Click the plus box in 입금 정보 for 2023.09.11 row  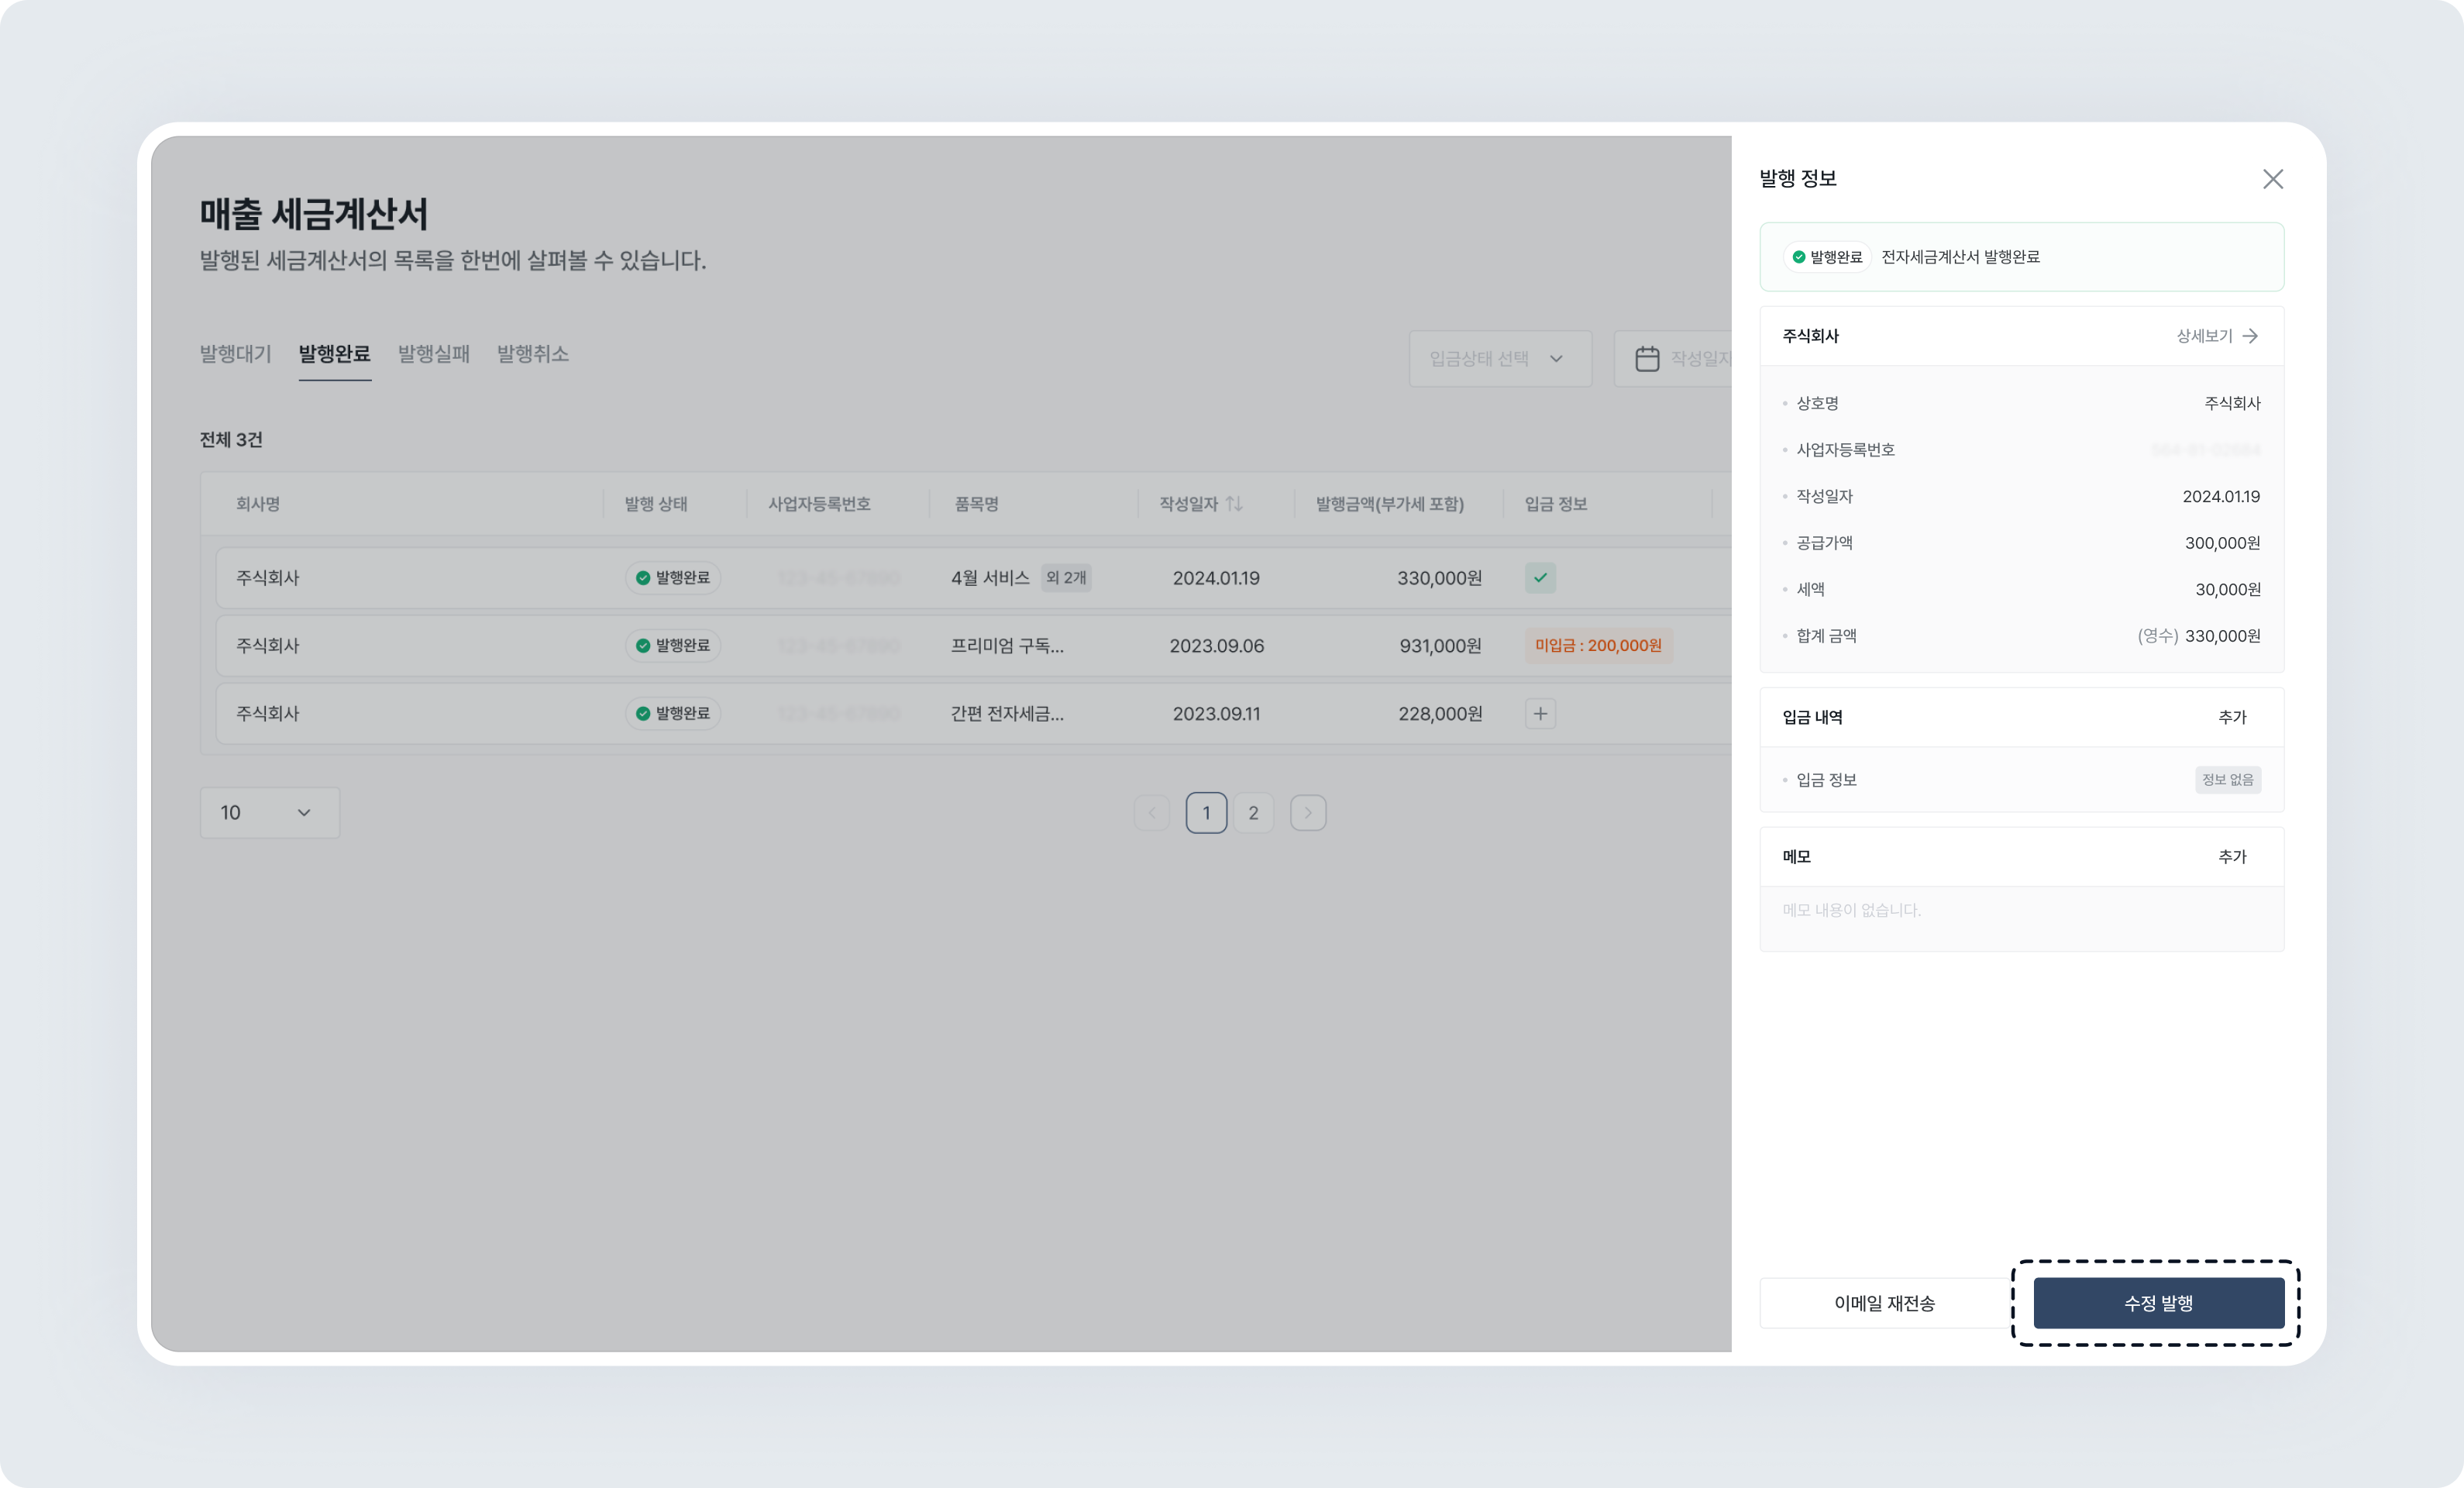1540,713
